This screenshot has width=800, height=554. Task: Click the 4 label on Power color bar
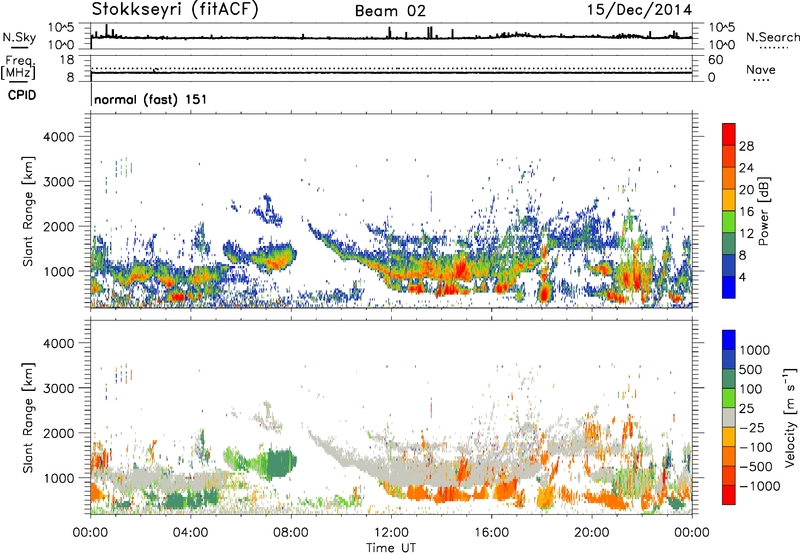pos(742,277)
